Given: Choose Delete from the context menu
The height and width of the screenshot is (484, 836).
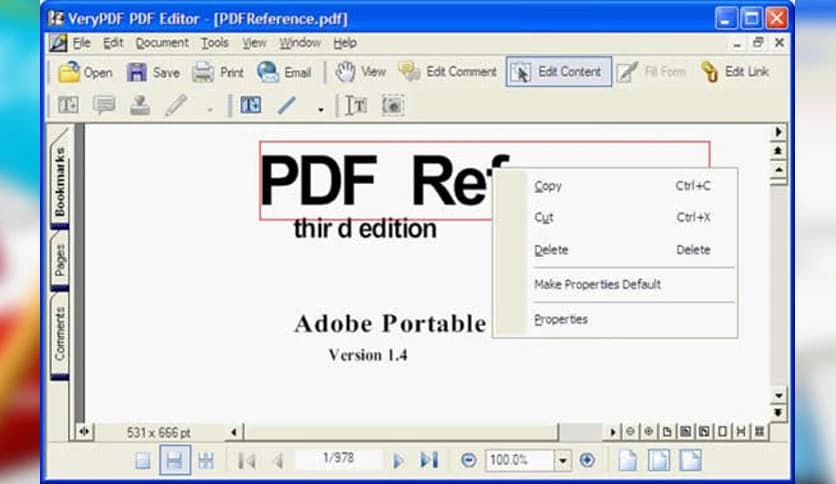Looking at the screenshot, I should click(616, 249).
